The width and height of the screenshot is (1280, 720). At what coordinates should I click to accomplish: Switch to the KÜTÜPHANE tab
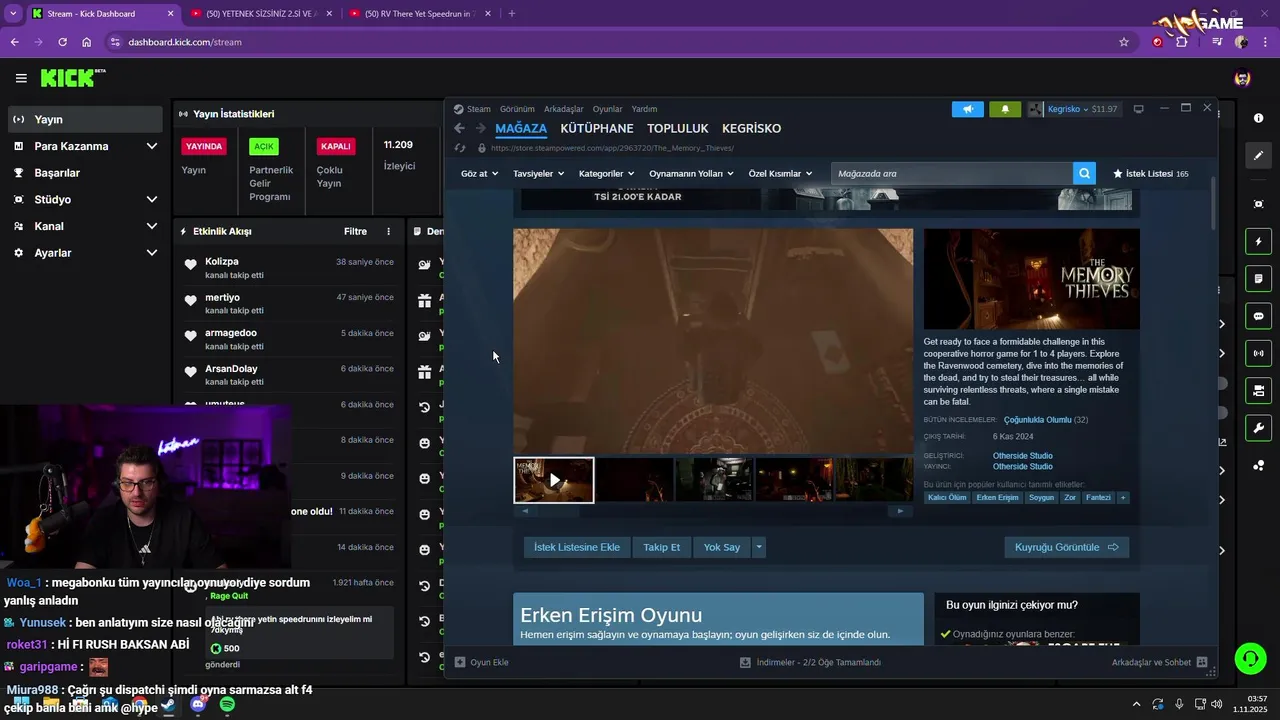tap(597, 128)
